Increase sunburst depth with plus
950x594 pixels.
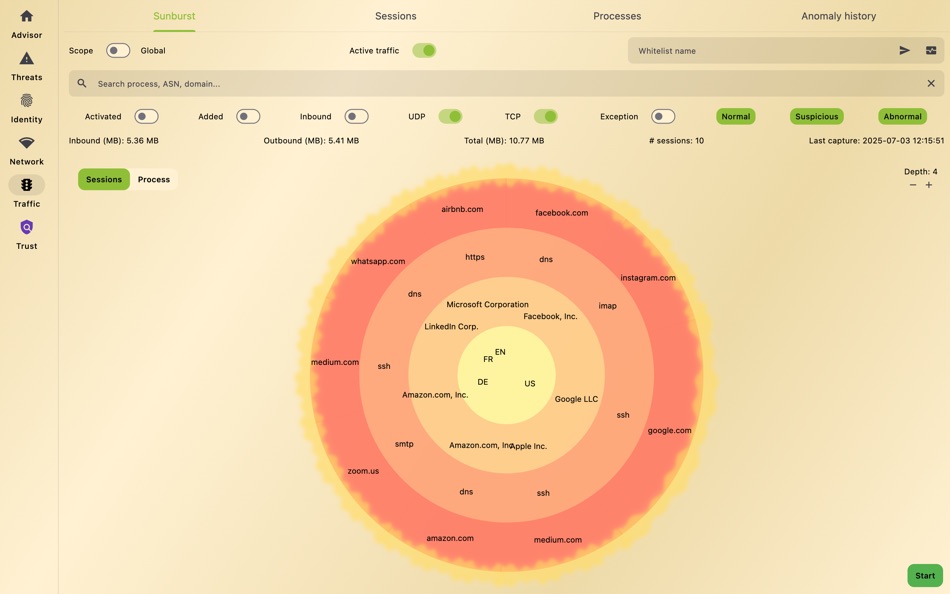[929, 185]
